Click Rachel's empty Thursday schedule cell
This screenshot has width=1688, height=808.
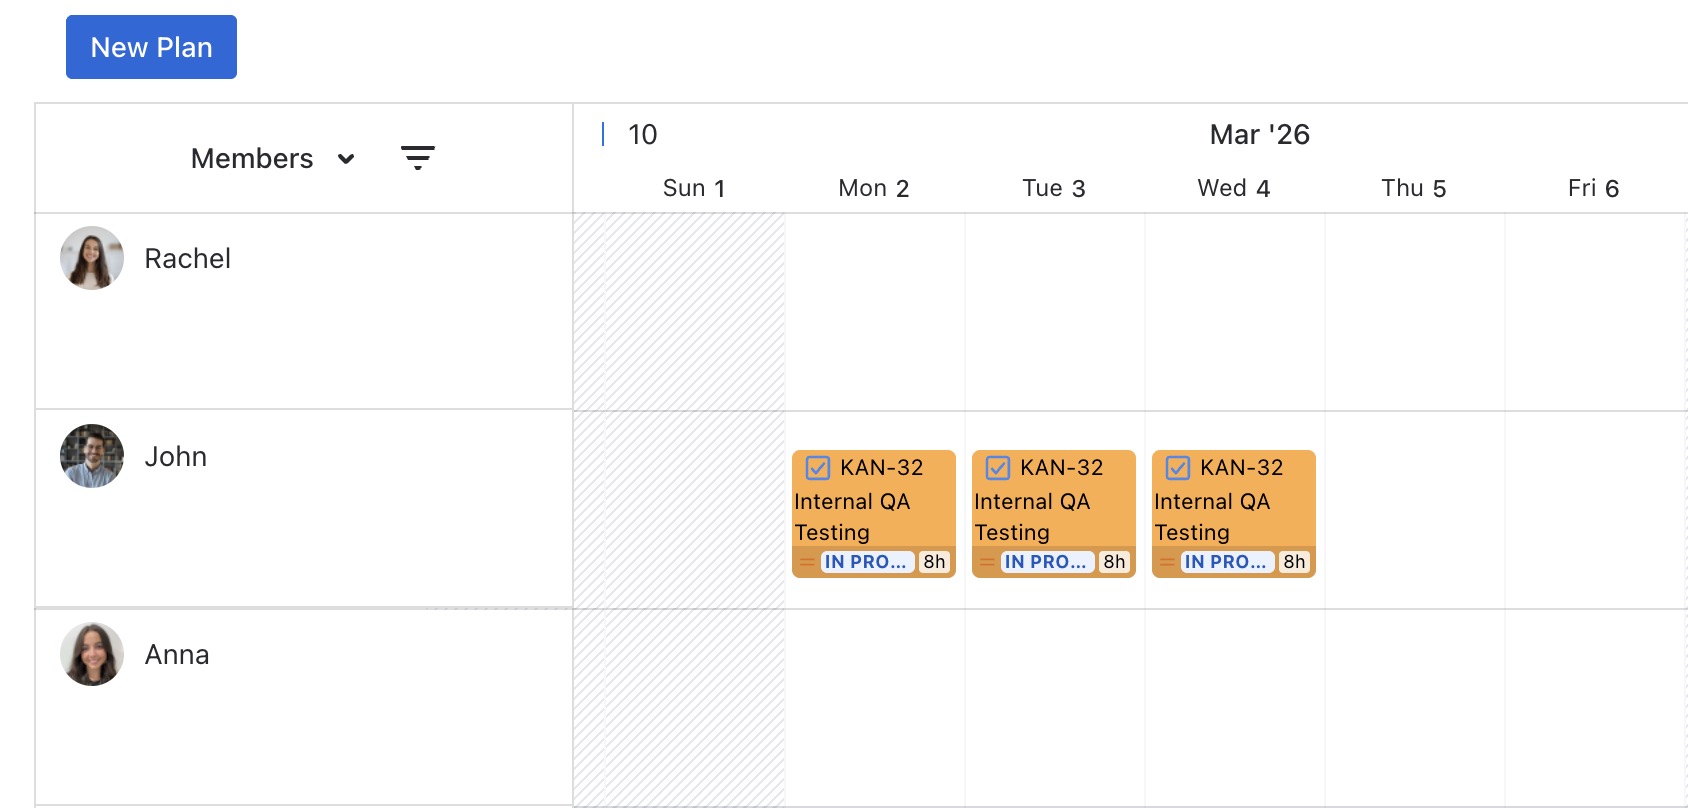(x=1414, y=311)
